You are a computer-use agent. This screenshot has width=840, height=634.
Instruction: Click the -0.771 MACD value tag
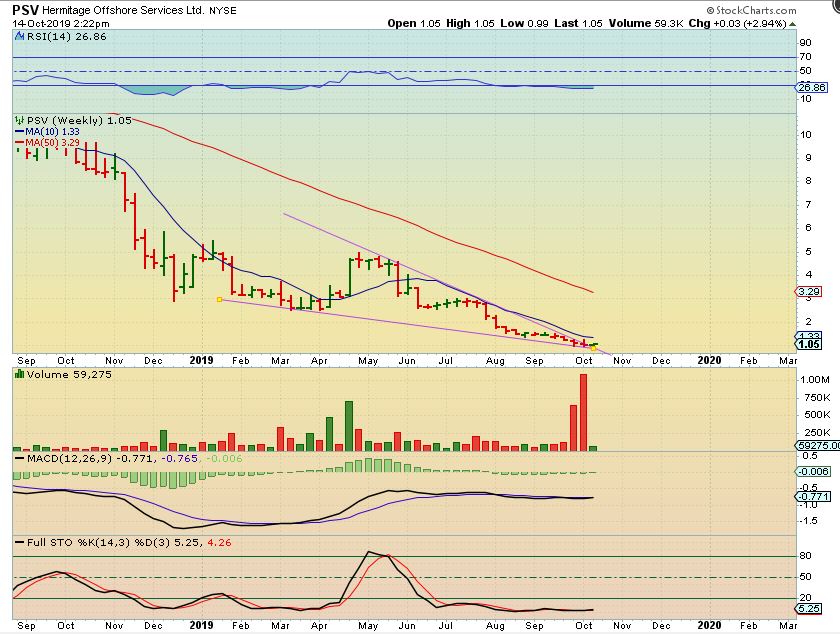(x=813, y=497)
